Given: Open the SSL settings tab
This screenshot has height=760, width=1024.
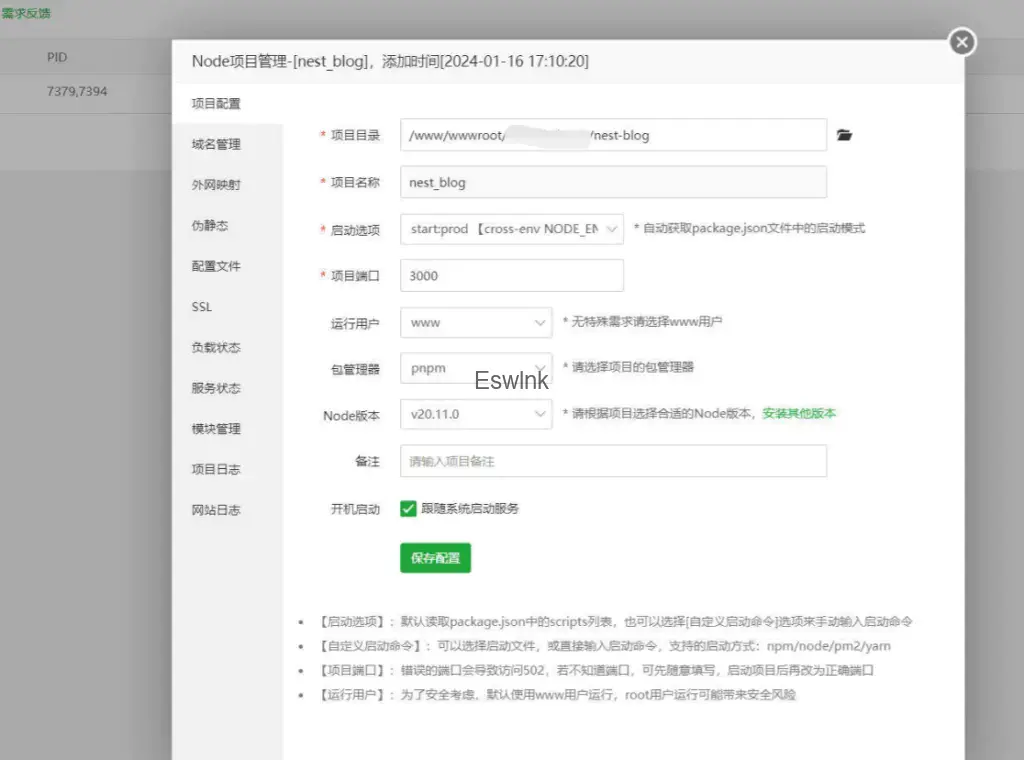Looking at the screenshot, I should 202,307.
